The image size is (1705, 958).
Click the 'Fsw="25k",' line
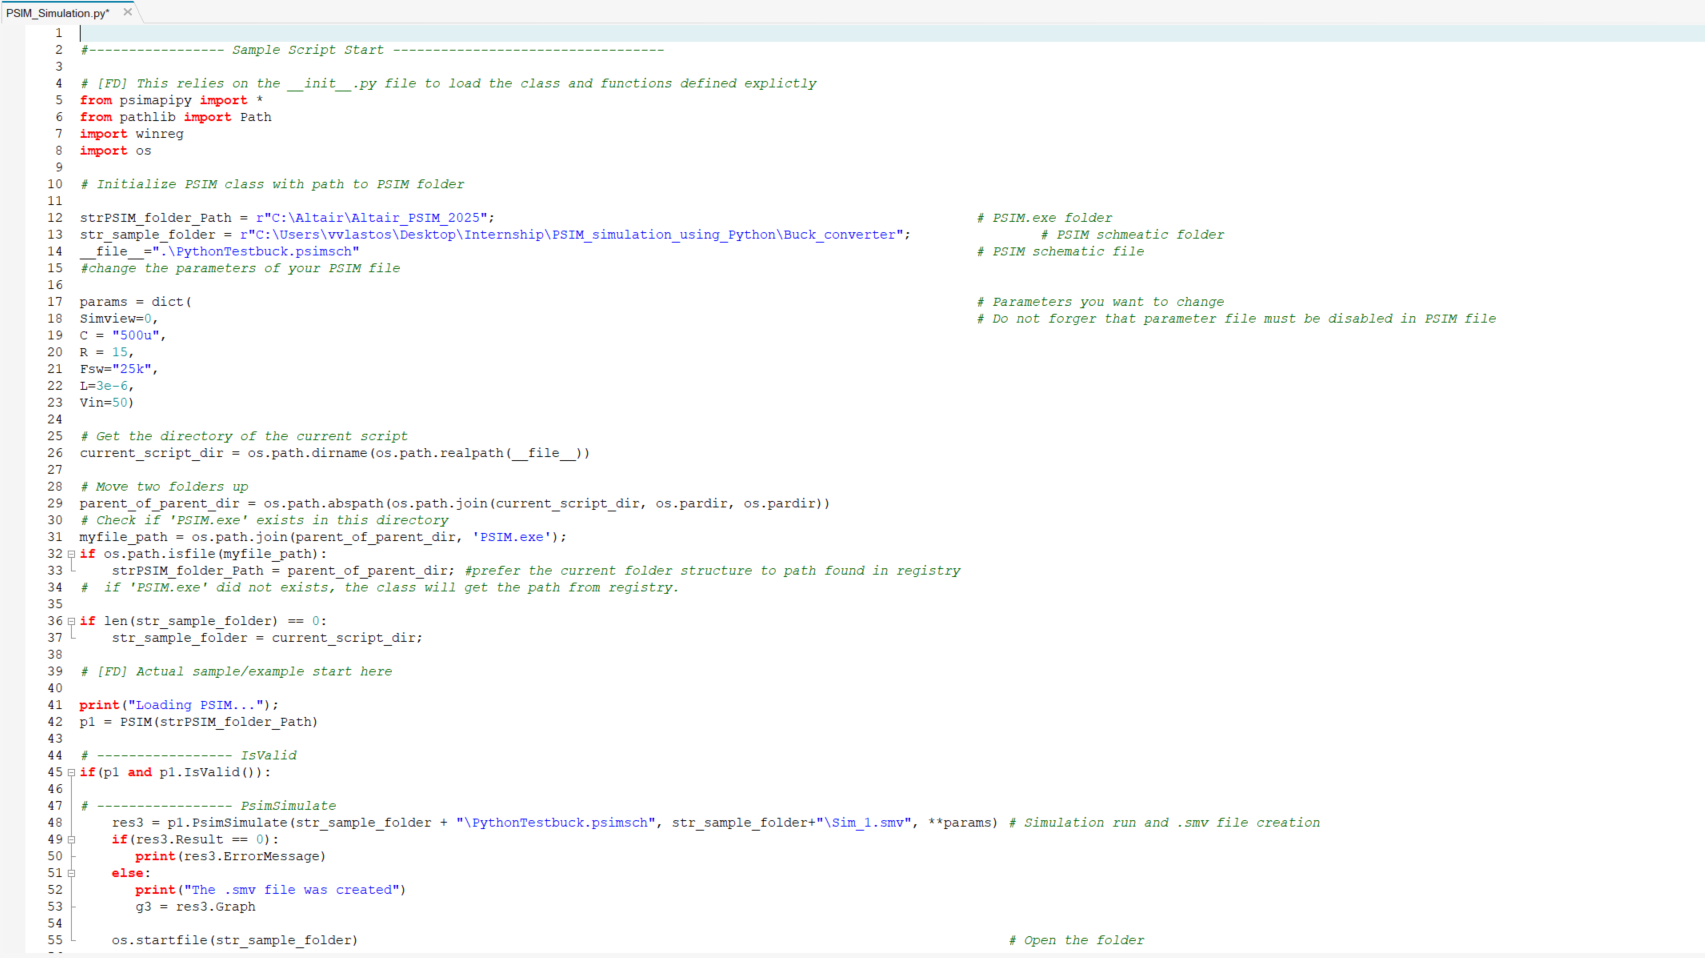tap(119, 369)
